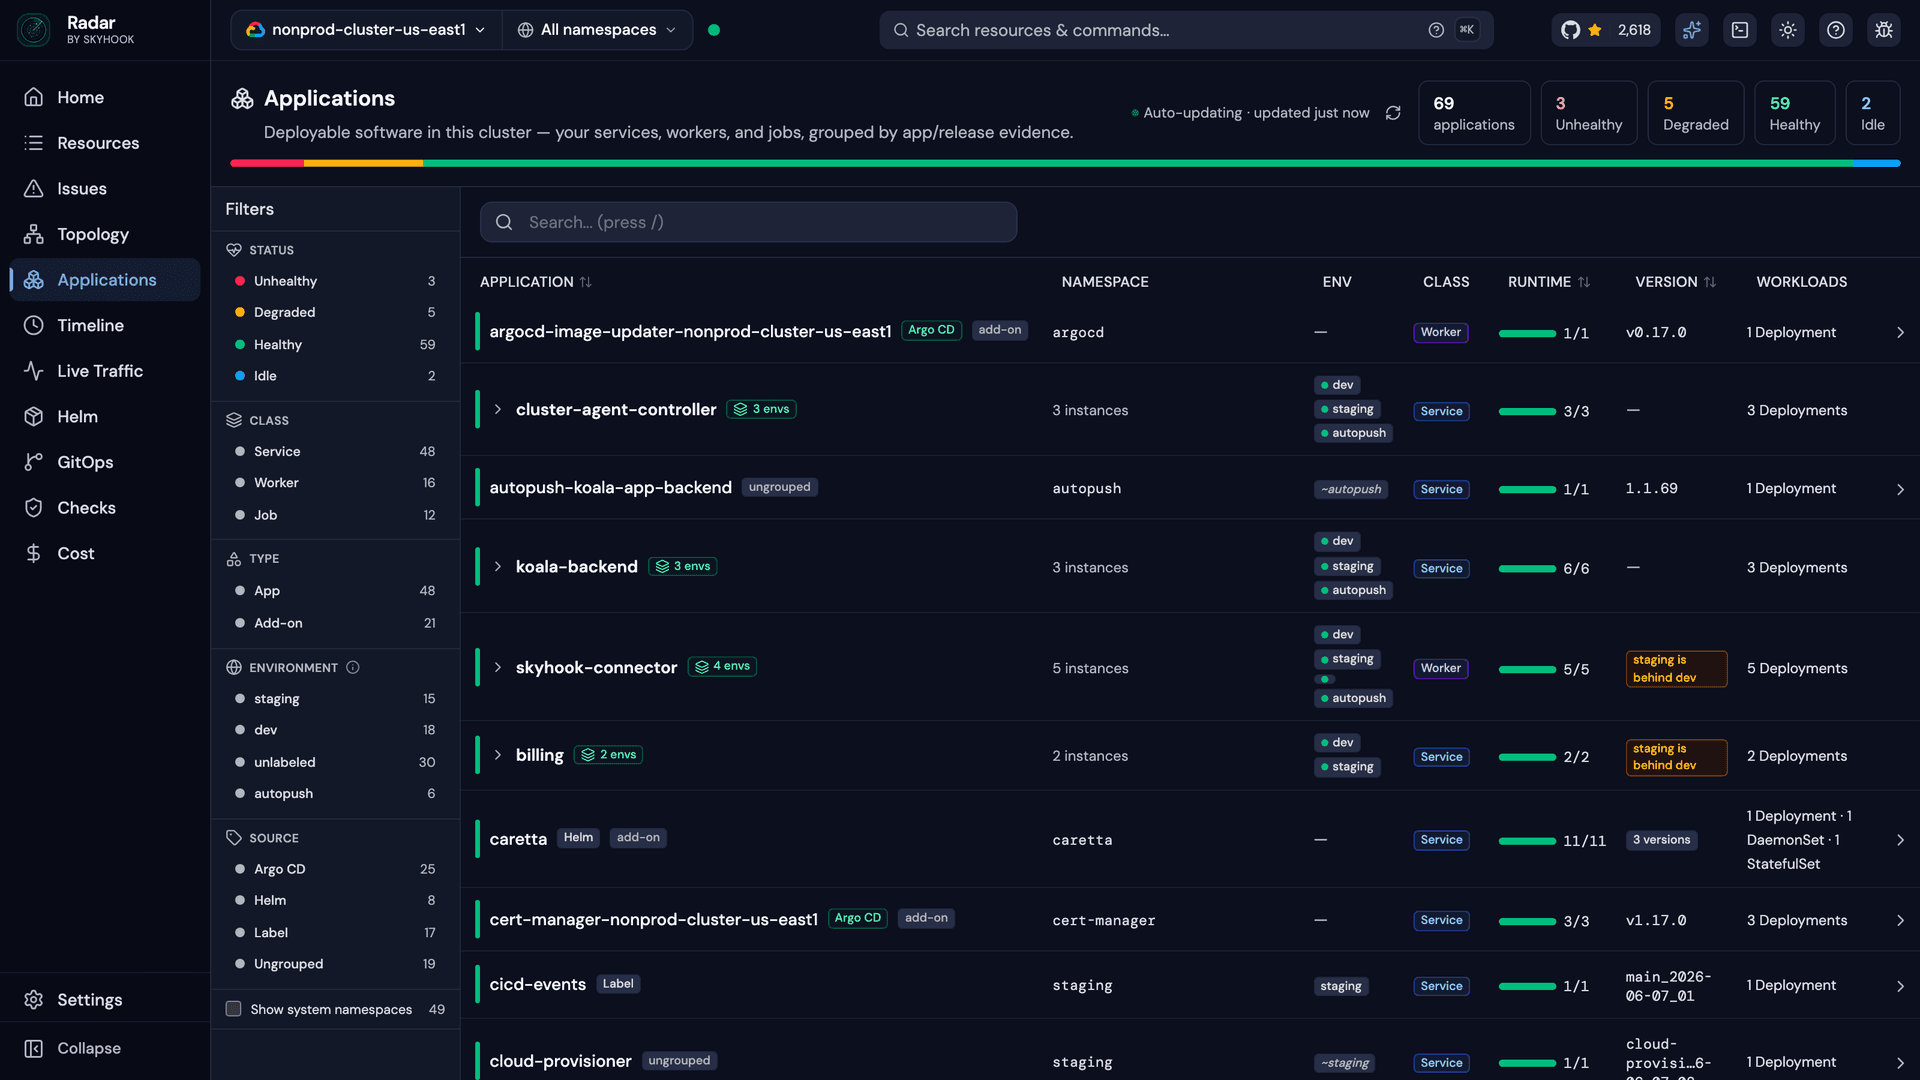Open caretta row chevron
The image size is (1920, 1080).
pyautogui.click(x=1900, y=840)
